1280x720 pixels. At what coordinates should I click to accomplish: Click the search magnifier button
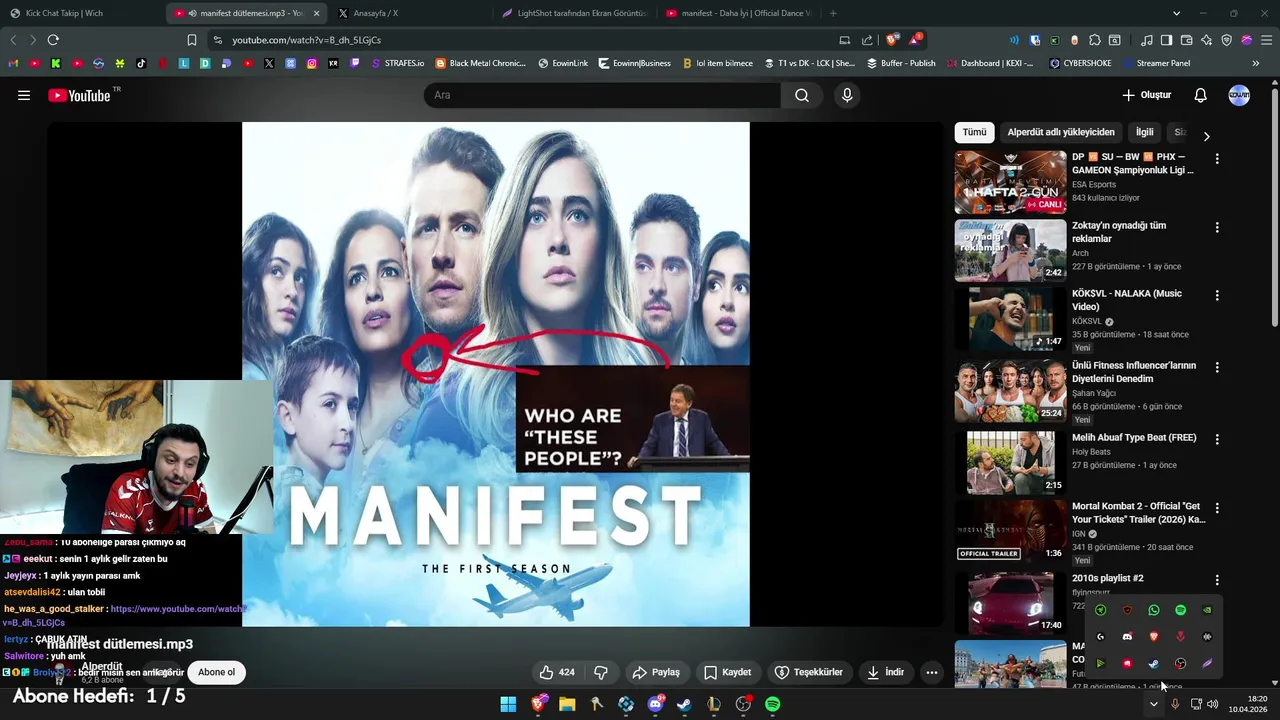[x=802, y=95]
